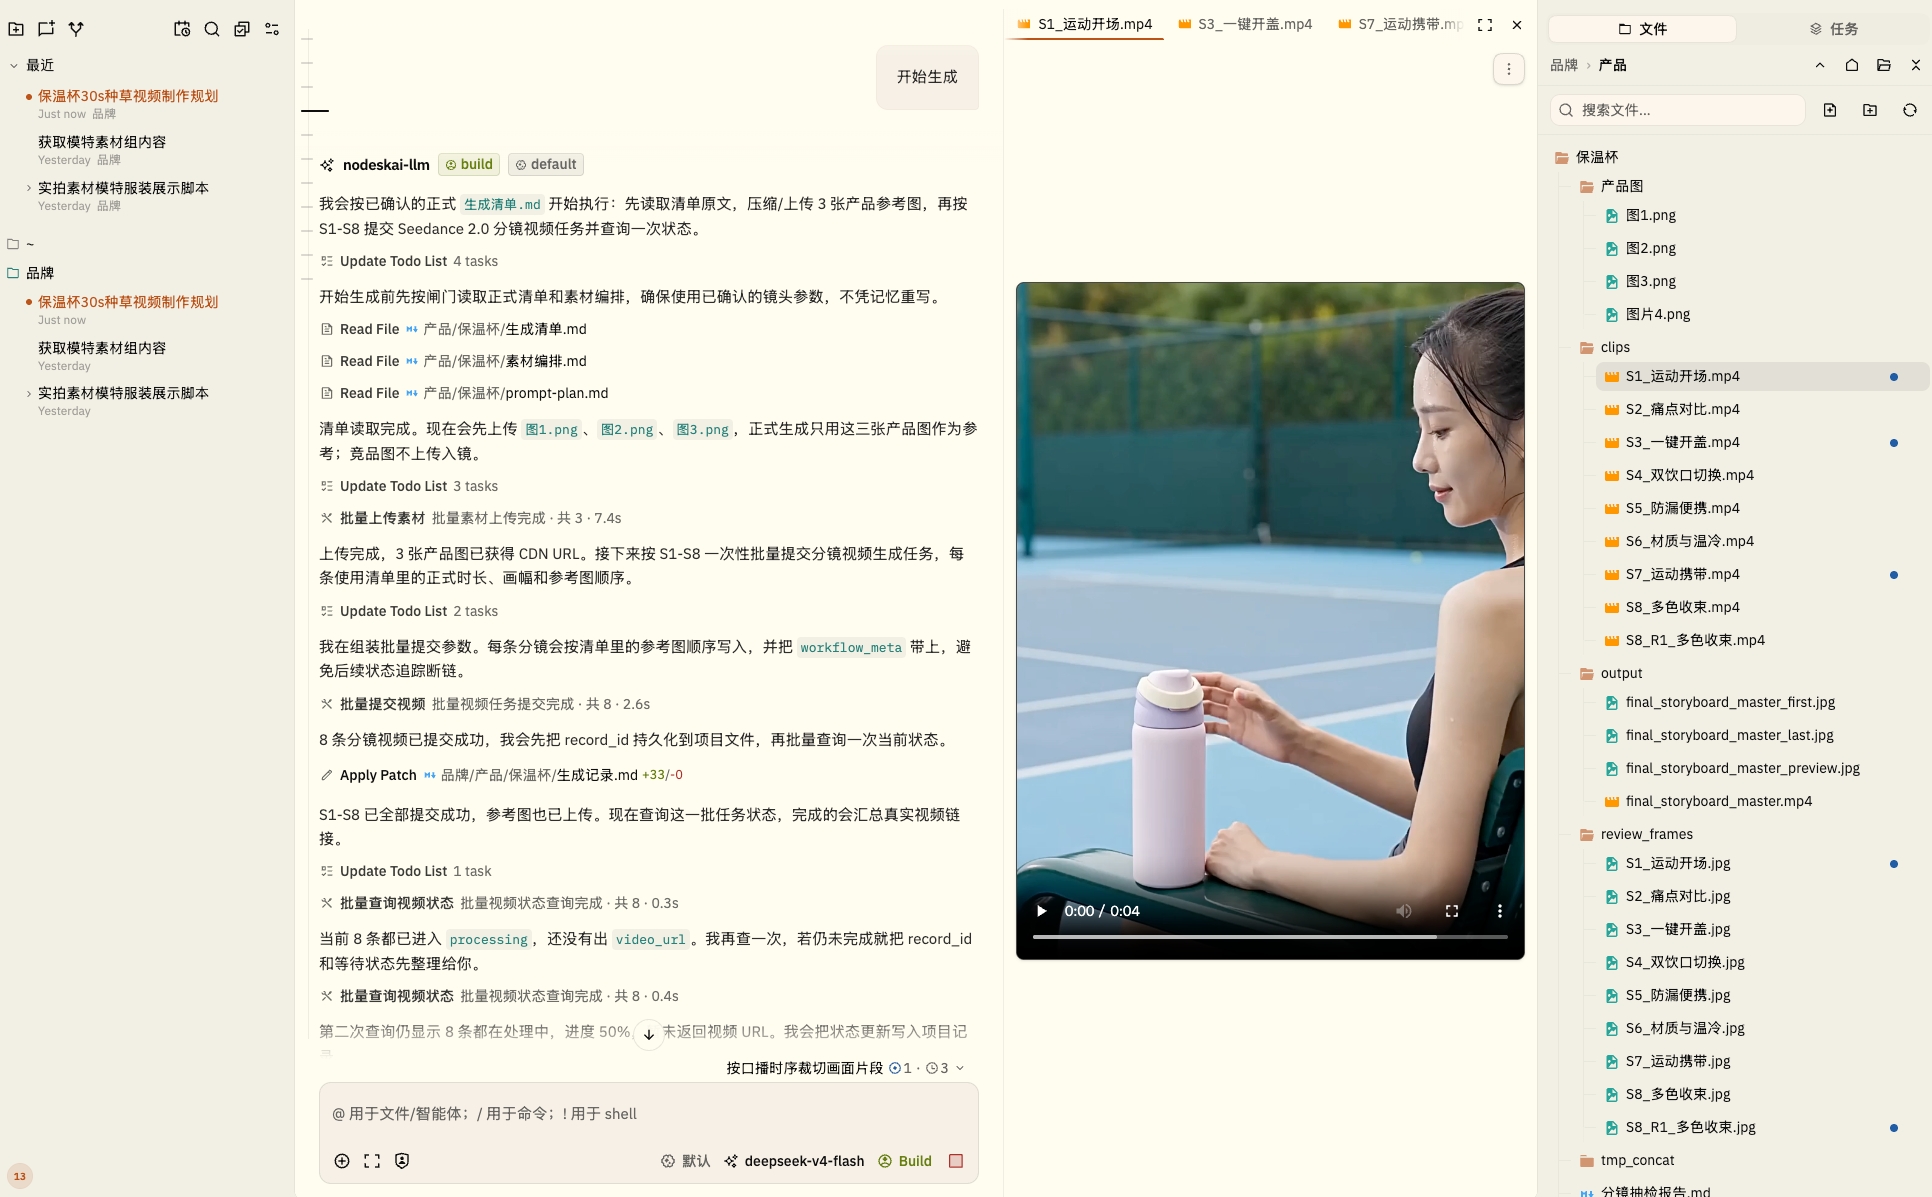Open the search icon in left sidebar
The image size is (1932, 1197).
point(212,29)
